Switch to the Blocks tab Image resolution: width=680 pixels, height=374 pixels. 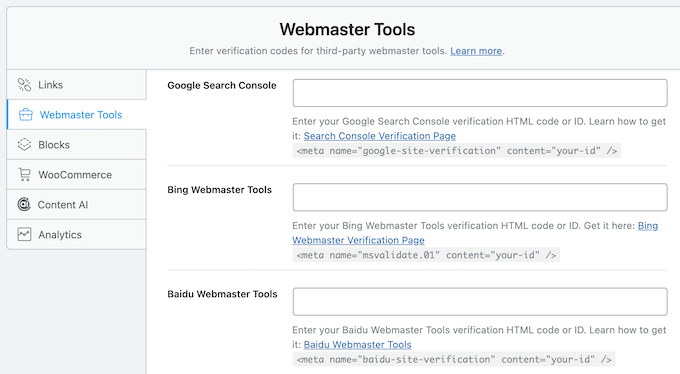pyautogui.click(x=76, y=144)
